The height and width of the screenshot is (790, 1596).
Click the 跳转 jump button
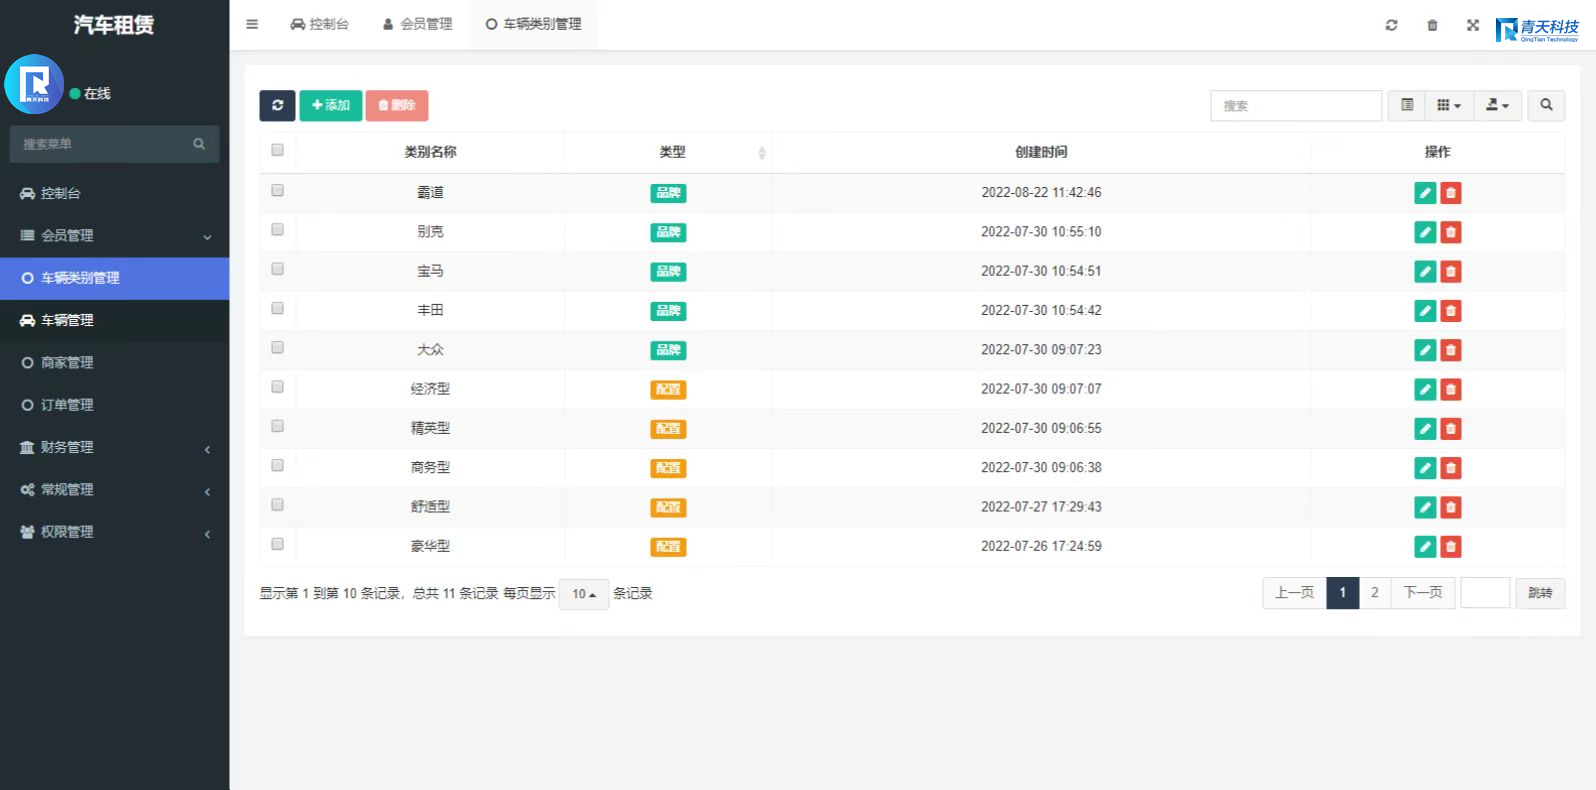1540,593
